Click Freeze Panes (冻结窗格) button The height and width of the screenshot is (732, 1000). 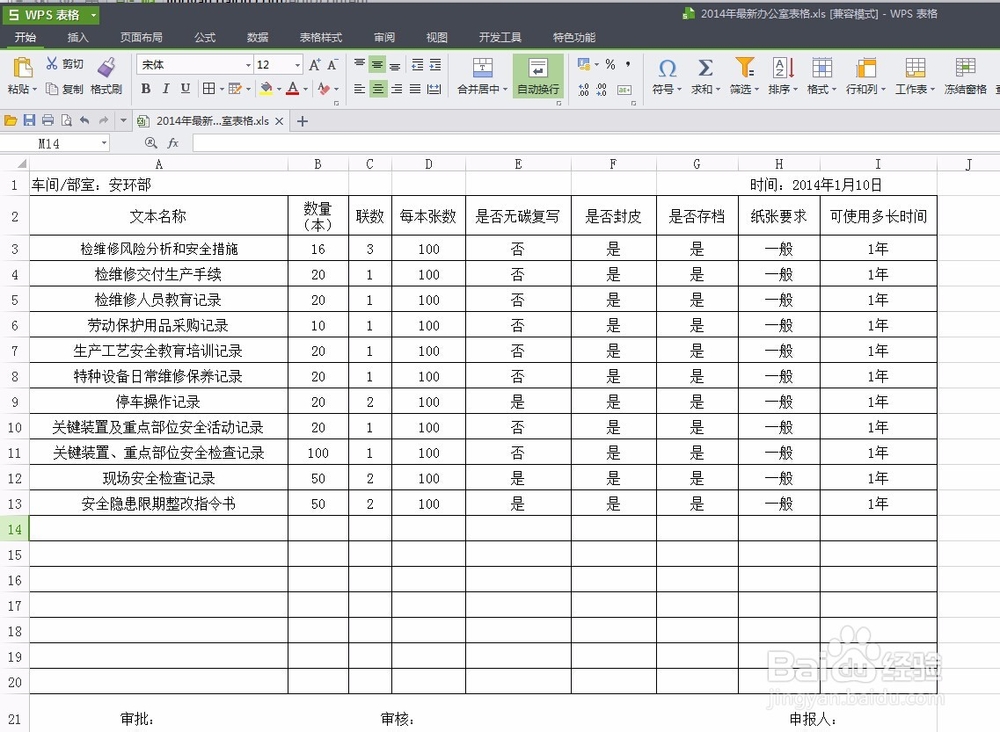pyautogui.click(x=966, y=77)
